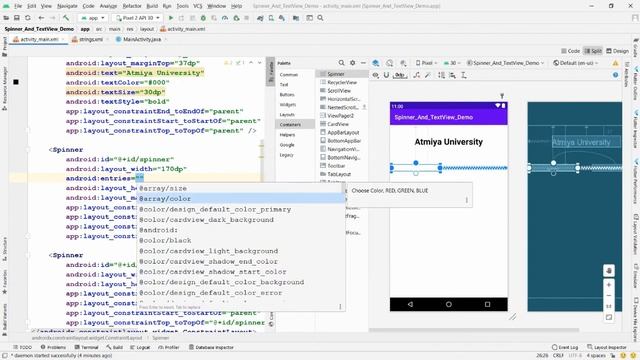The height and width of the screenshot is (360, 640).
Task: Switch to Code view mode
Action: click(x=571, y=51)
